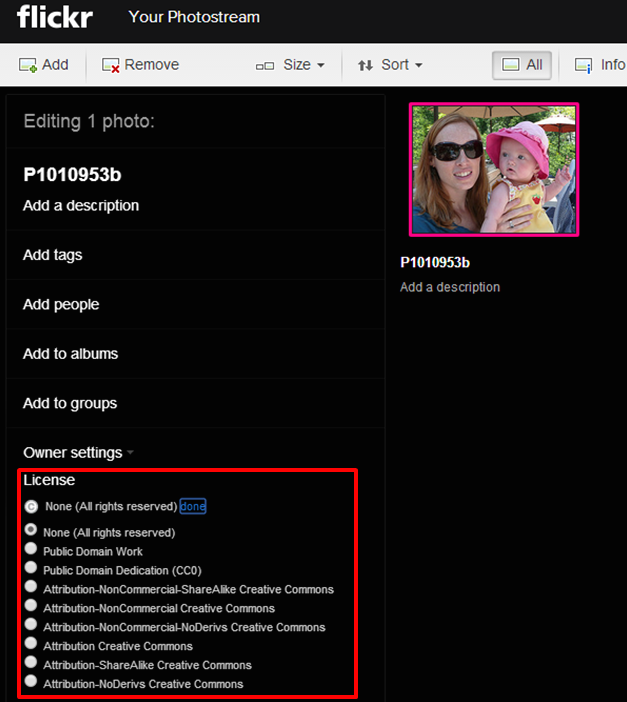The width and height of the screenshot is (627, 702).
Task: Click the Info toolbar label
Action: click(613, 65)
